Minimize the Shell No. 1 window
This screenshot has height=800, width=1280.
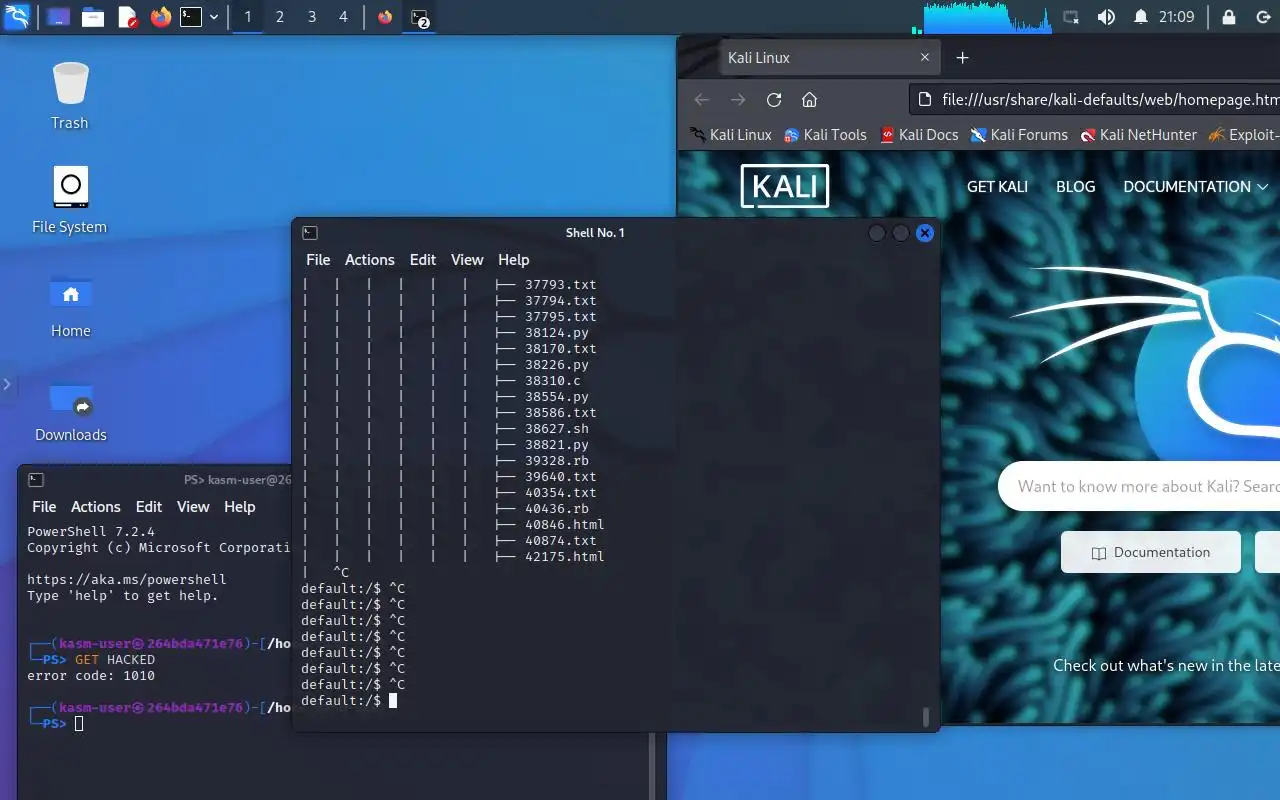click(x=877, y=233)
